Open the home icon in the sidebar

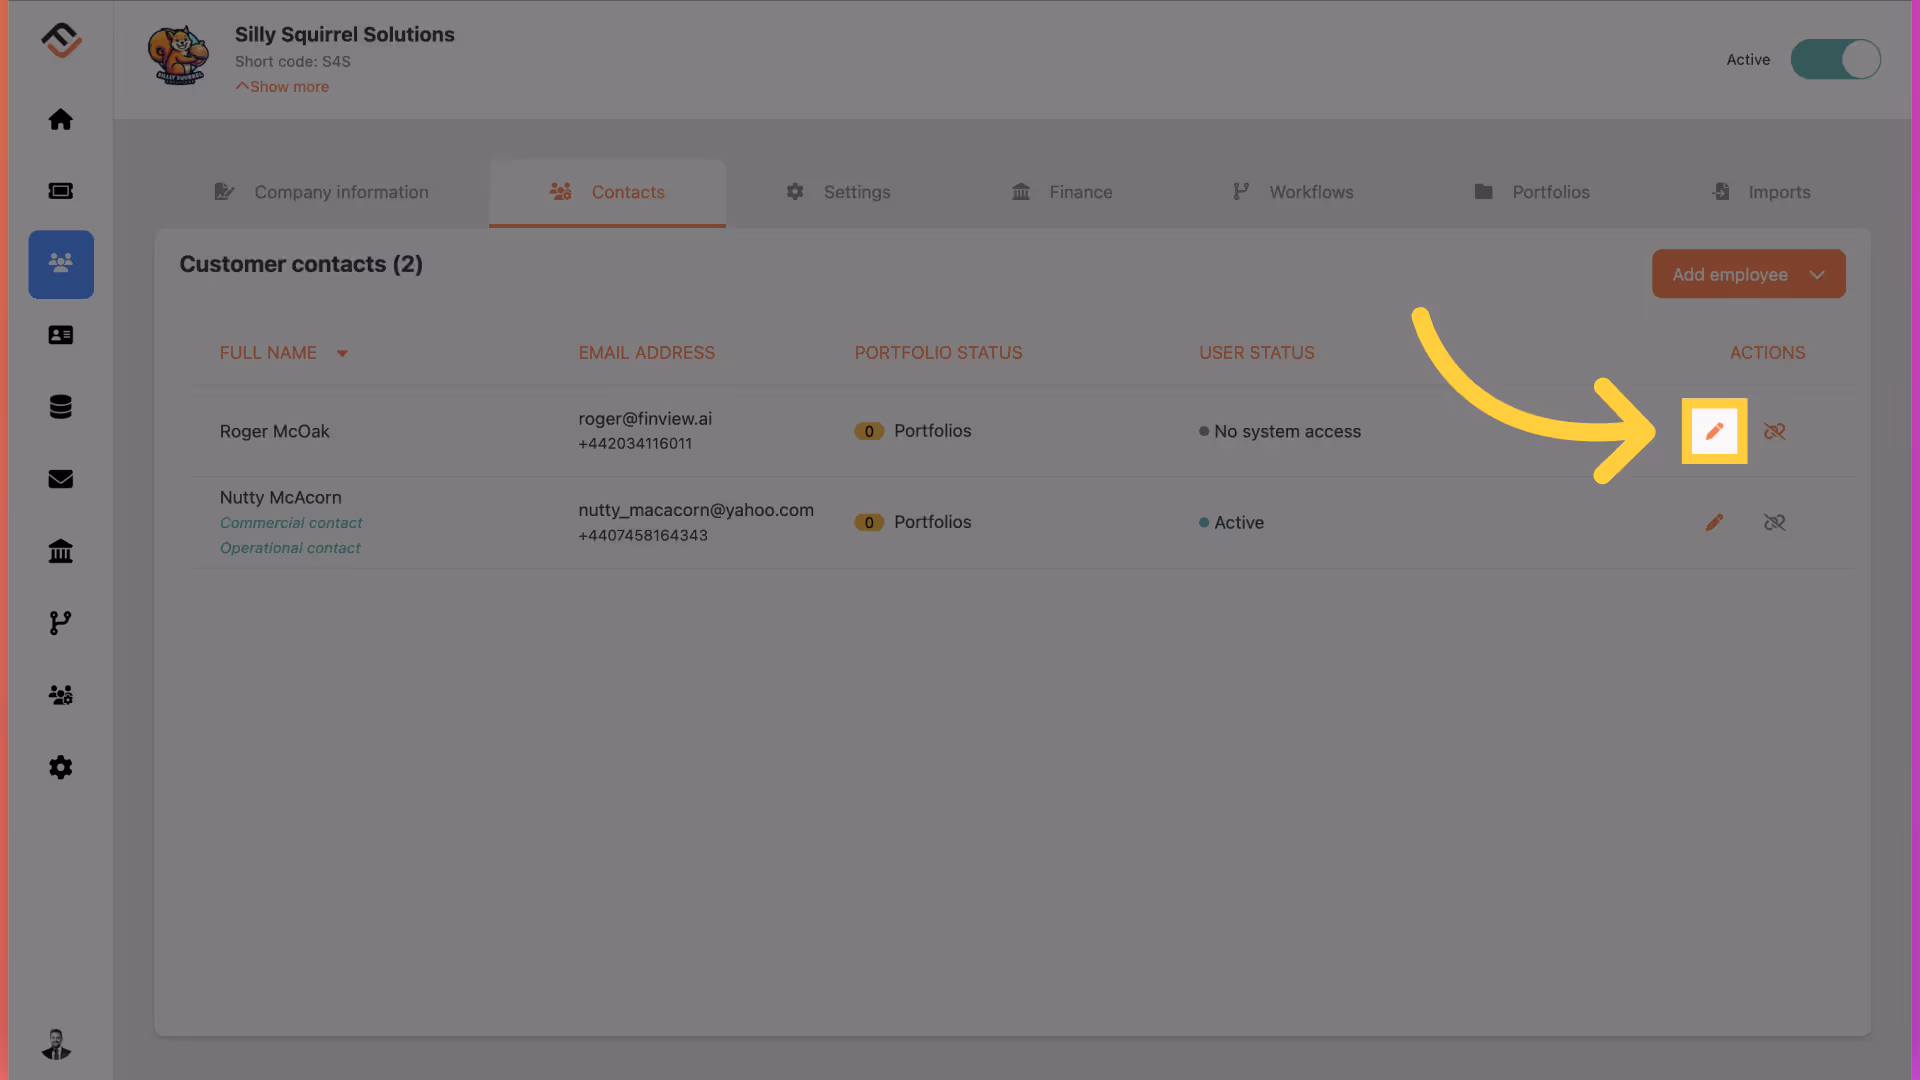tap(61, 120)
